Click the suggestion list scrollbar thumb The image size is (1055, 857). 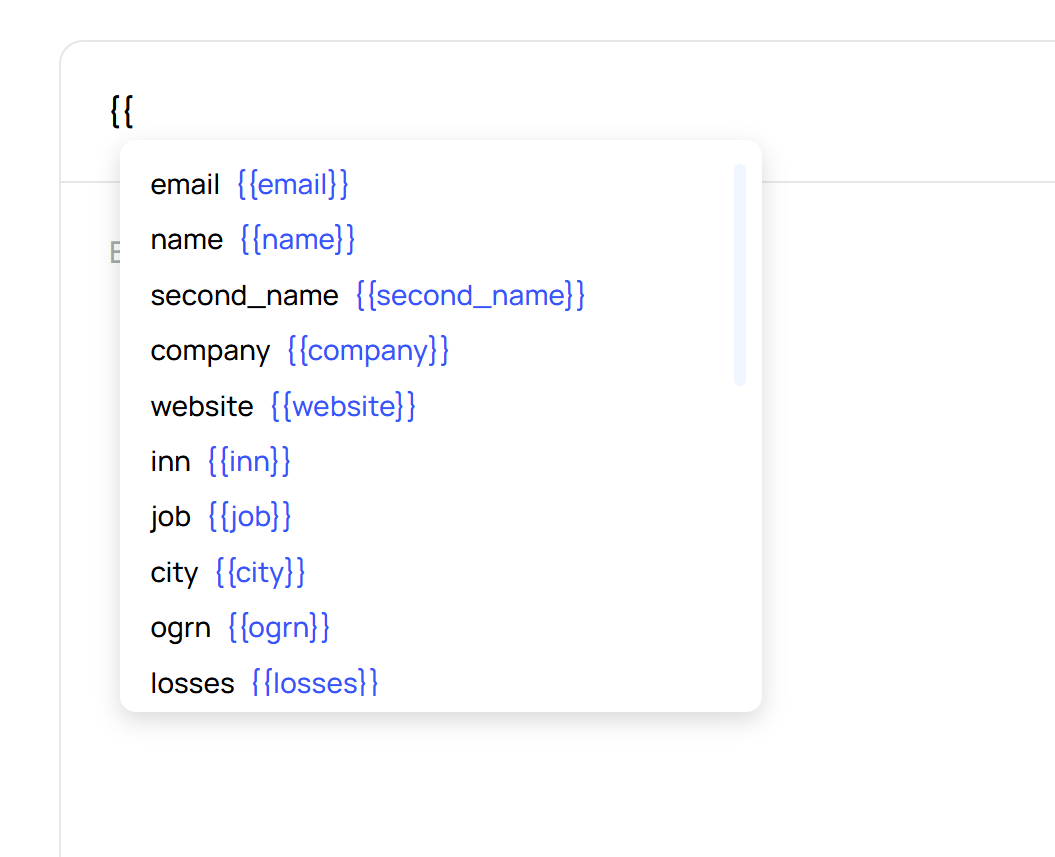click(740, 275)
